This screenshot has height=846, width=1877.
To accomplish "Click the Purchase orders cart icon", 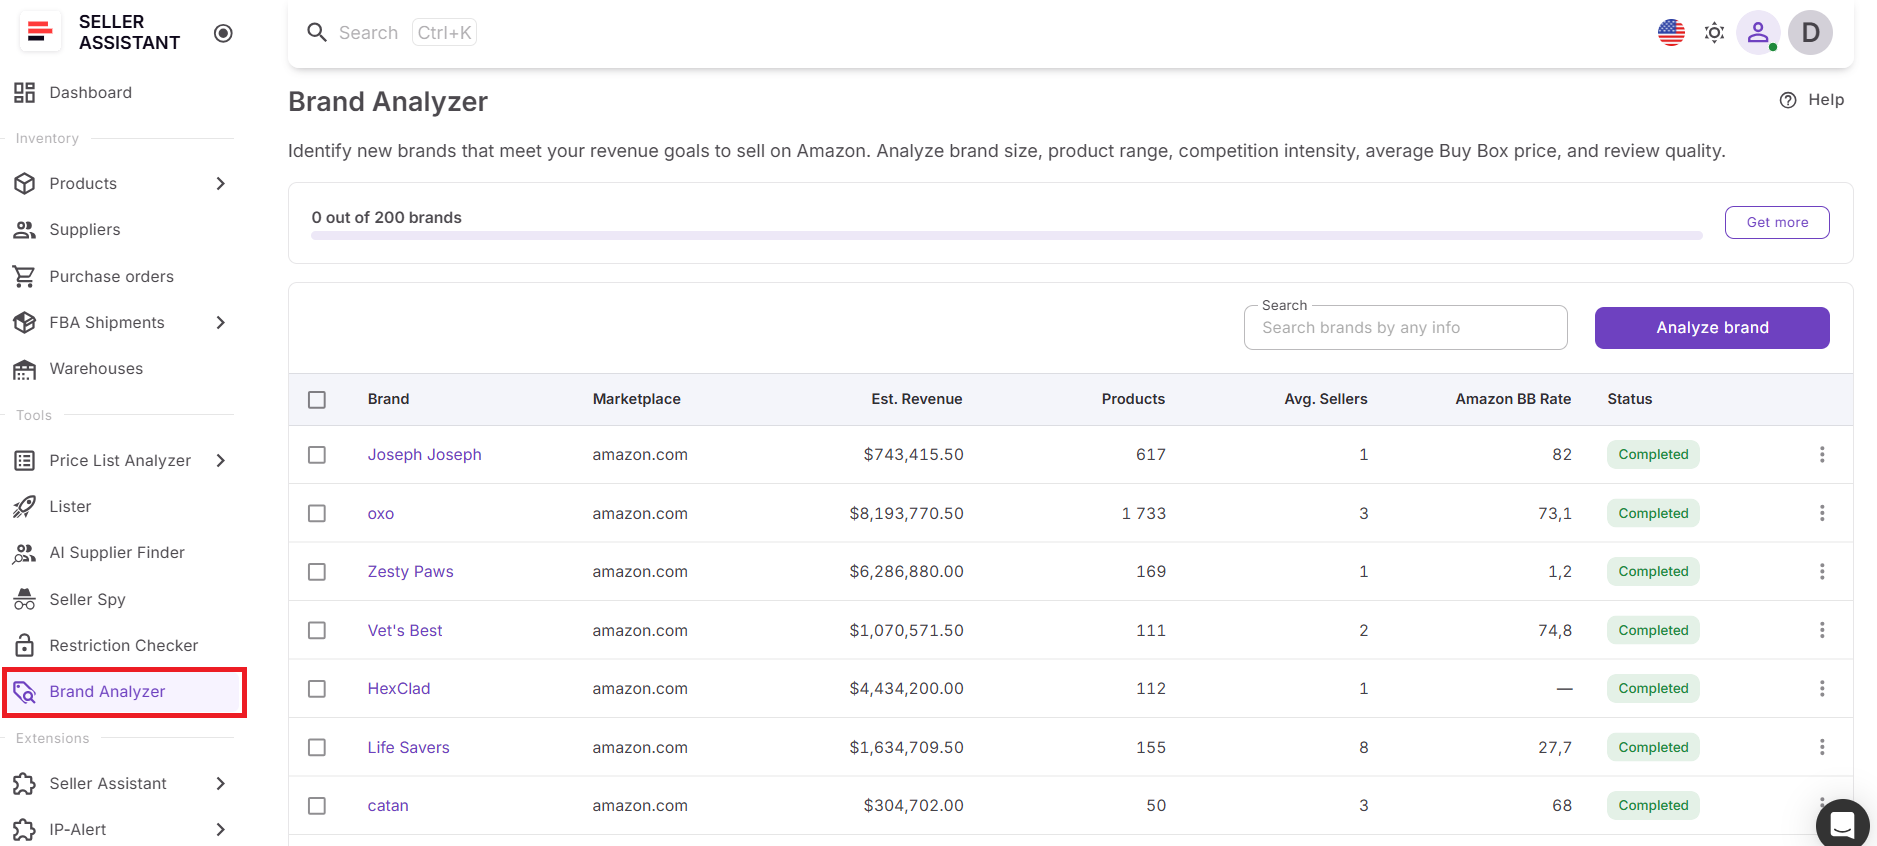I will [x=25, y=276].
